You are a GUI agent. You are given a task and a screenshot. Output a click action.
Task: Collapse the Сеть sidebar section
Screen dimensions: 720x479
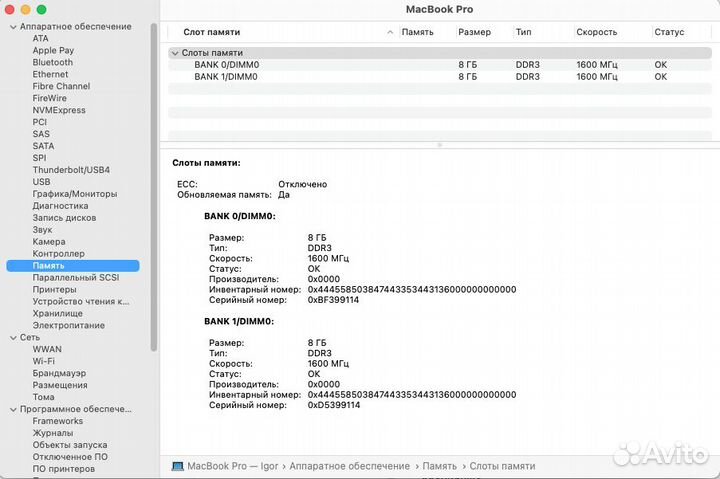click(x=11, y=338)
